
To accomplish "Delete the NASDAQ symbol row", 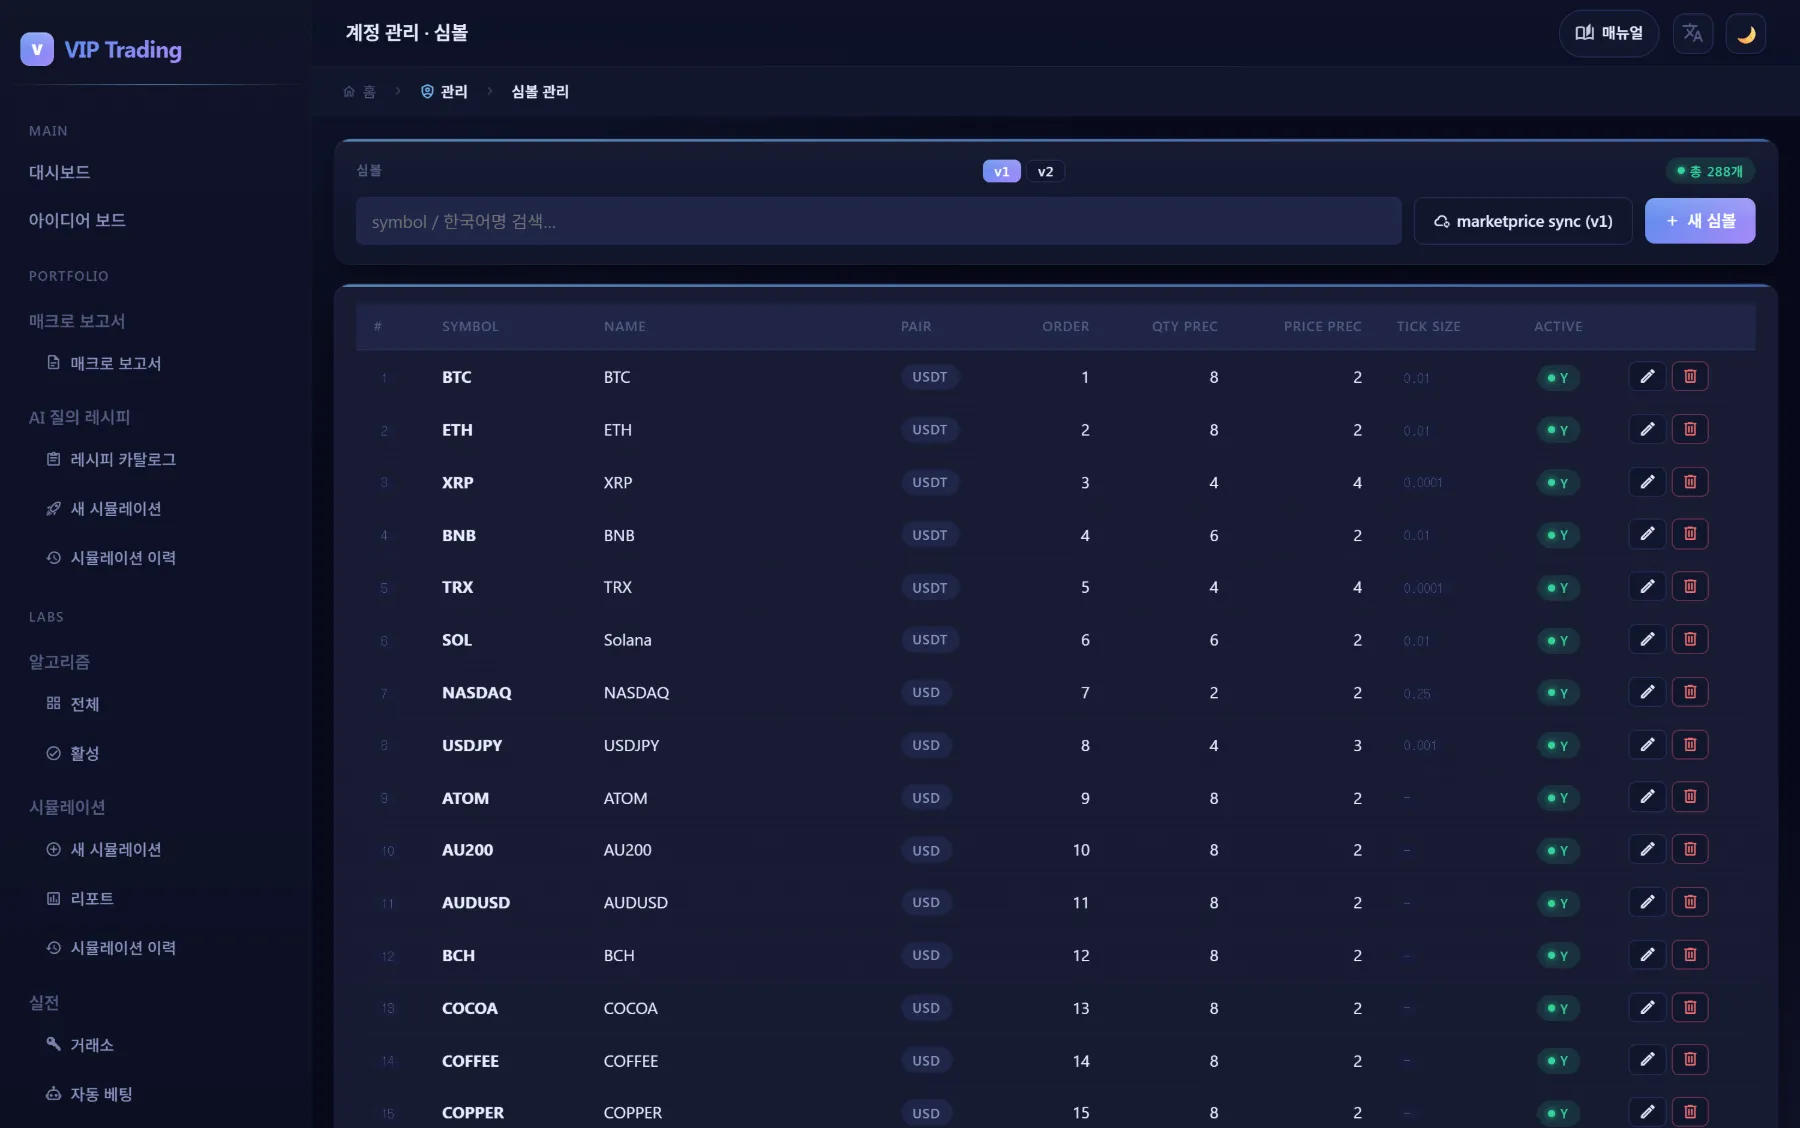I will coord(1690,692).
